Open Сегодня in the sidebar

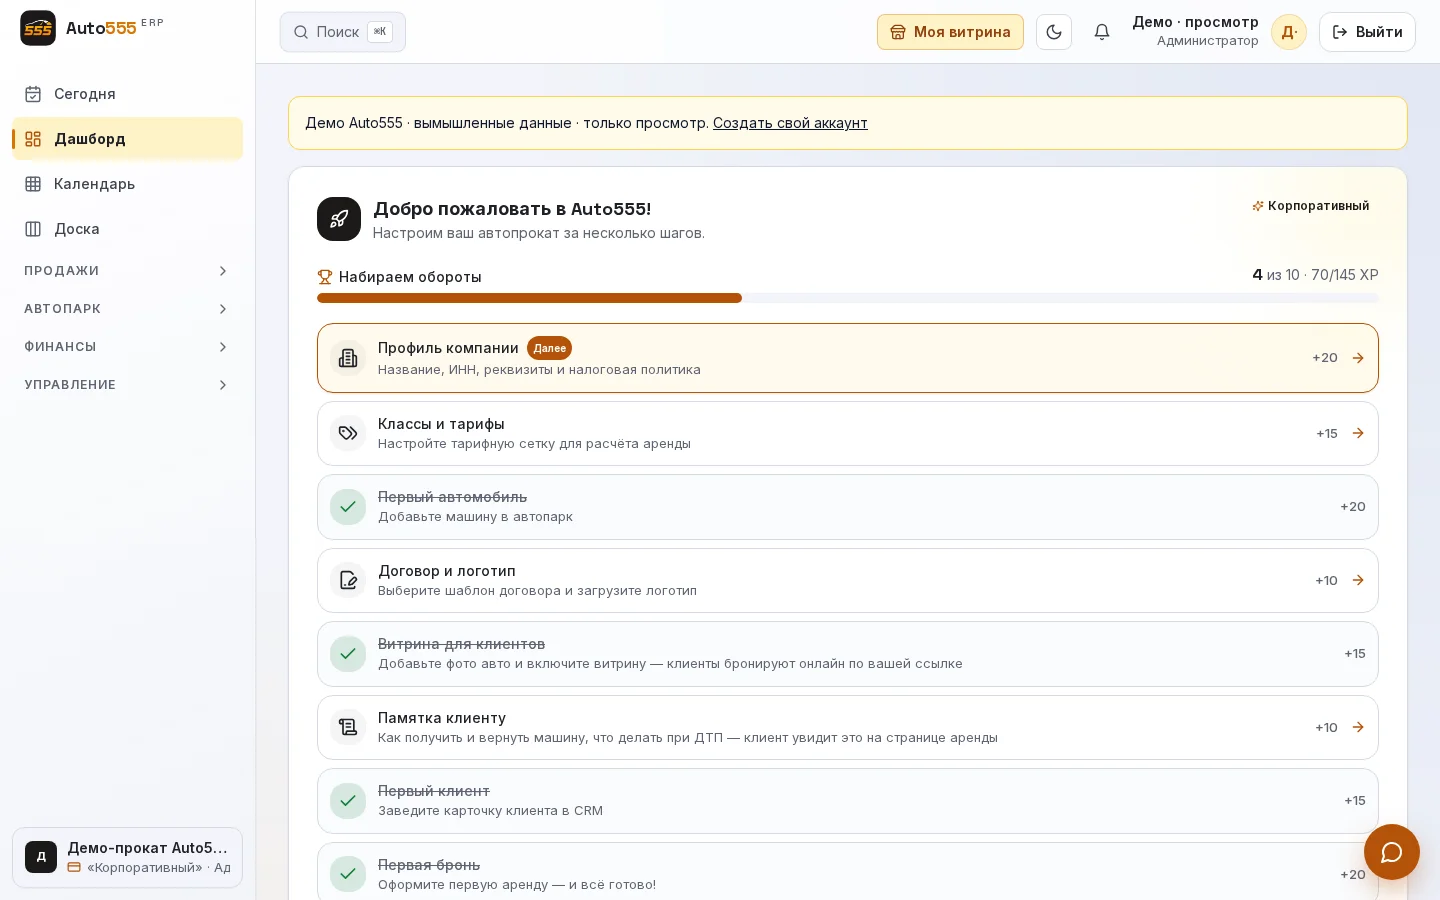coord(127,94)
